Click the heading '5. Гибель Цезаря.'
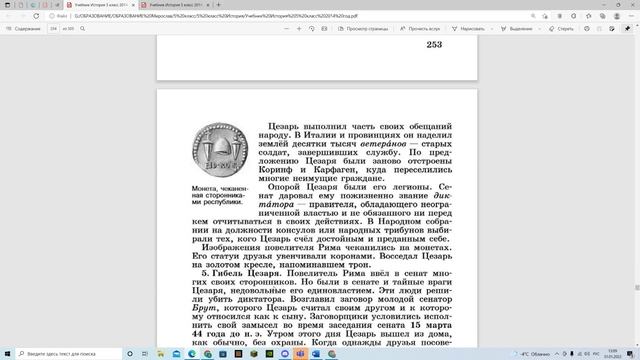 pyautogui.click(x=241, y=273)
